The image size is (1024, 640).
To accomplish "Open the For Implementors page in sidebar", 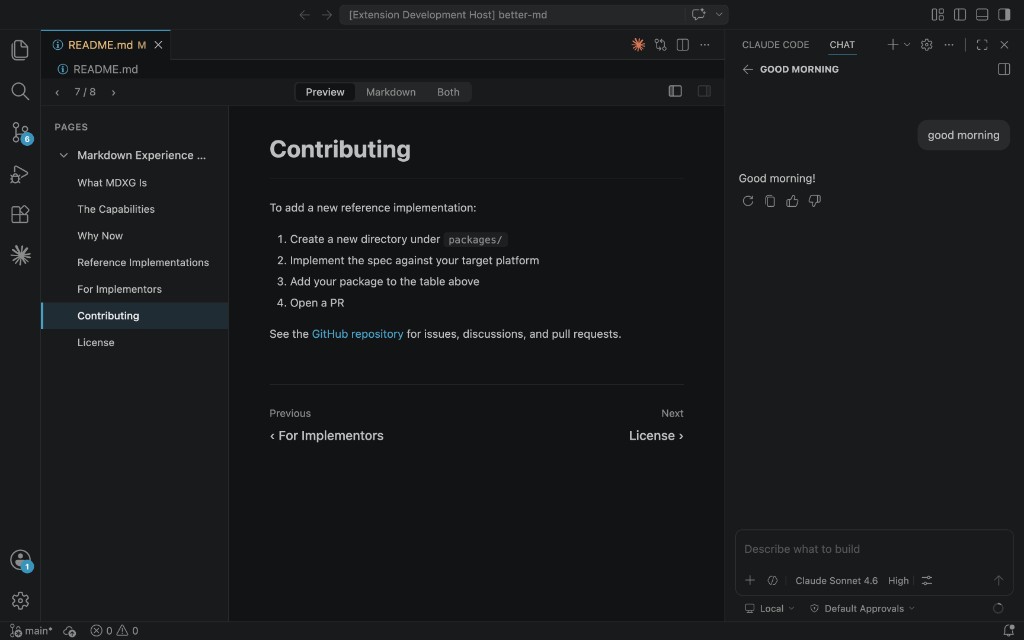I will coord(120,289).
